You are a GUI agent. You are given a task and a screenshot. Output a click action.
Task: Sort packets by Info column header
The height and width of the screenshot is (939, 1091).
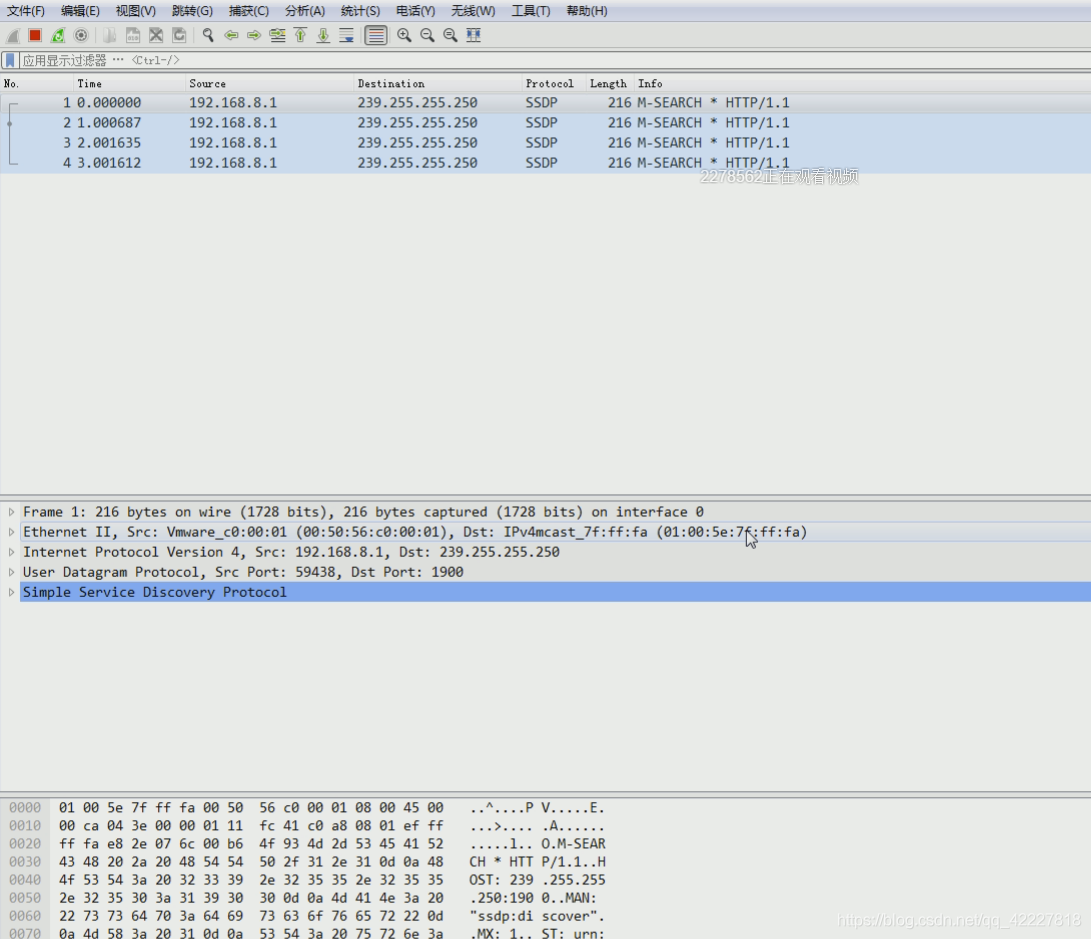[863, 83]
